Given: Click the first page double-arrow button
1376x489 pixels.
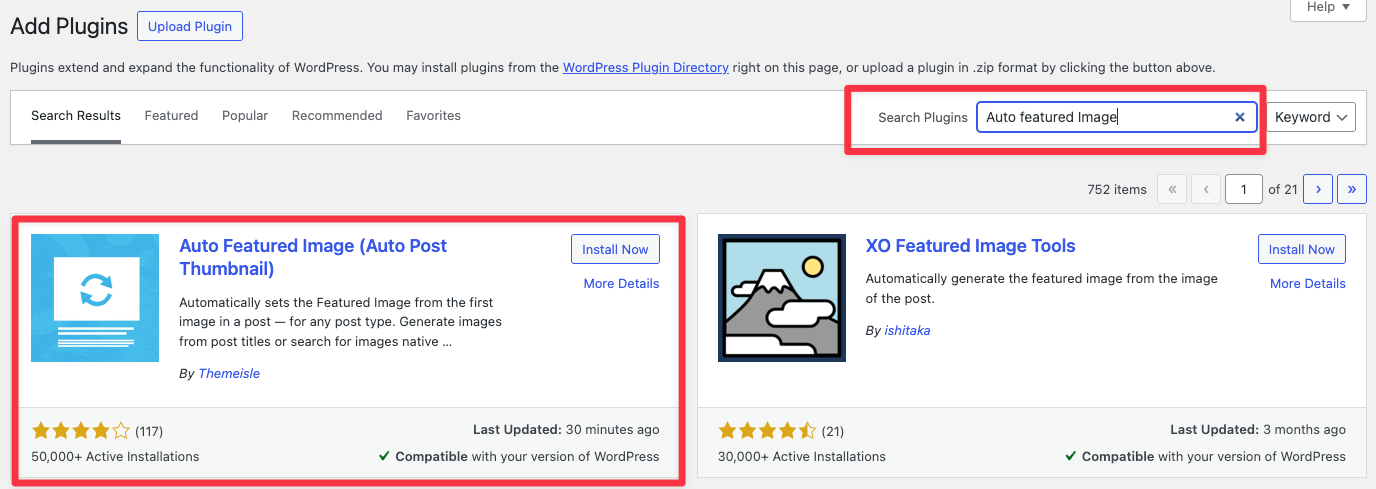Looking at the screenshot, I should [x=1172, y=189].
